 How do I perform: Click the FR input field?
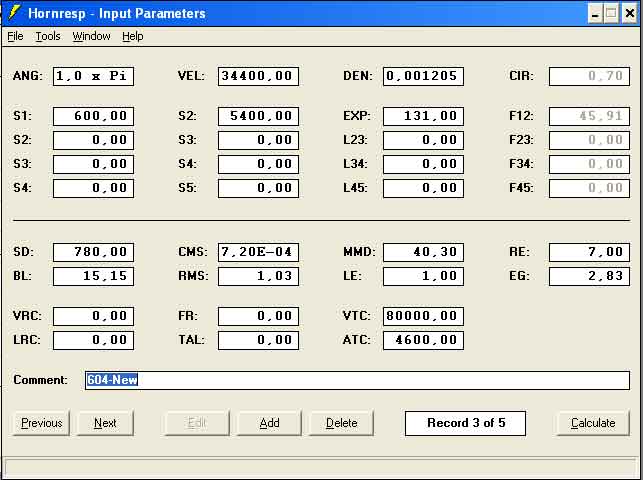click(x=258, y=316)
